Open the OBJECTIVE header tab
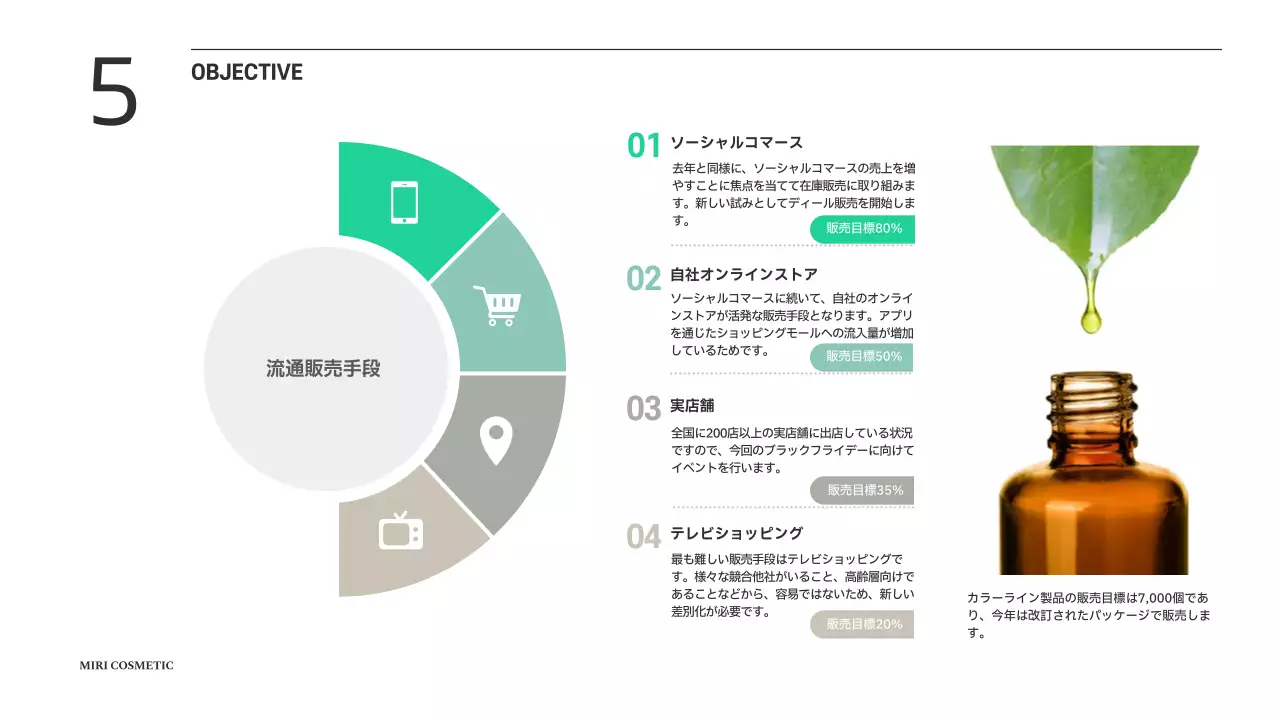The width and height of the screenshot is (1280, 720). click(x=247, y=71)
